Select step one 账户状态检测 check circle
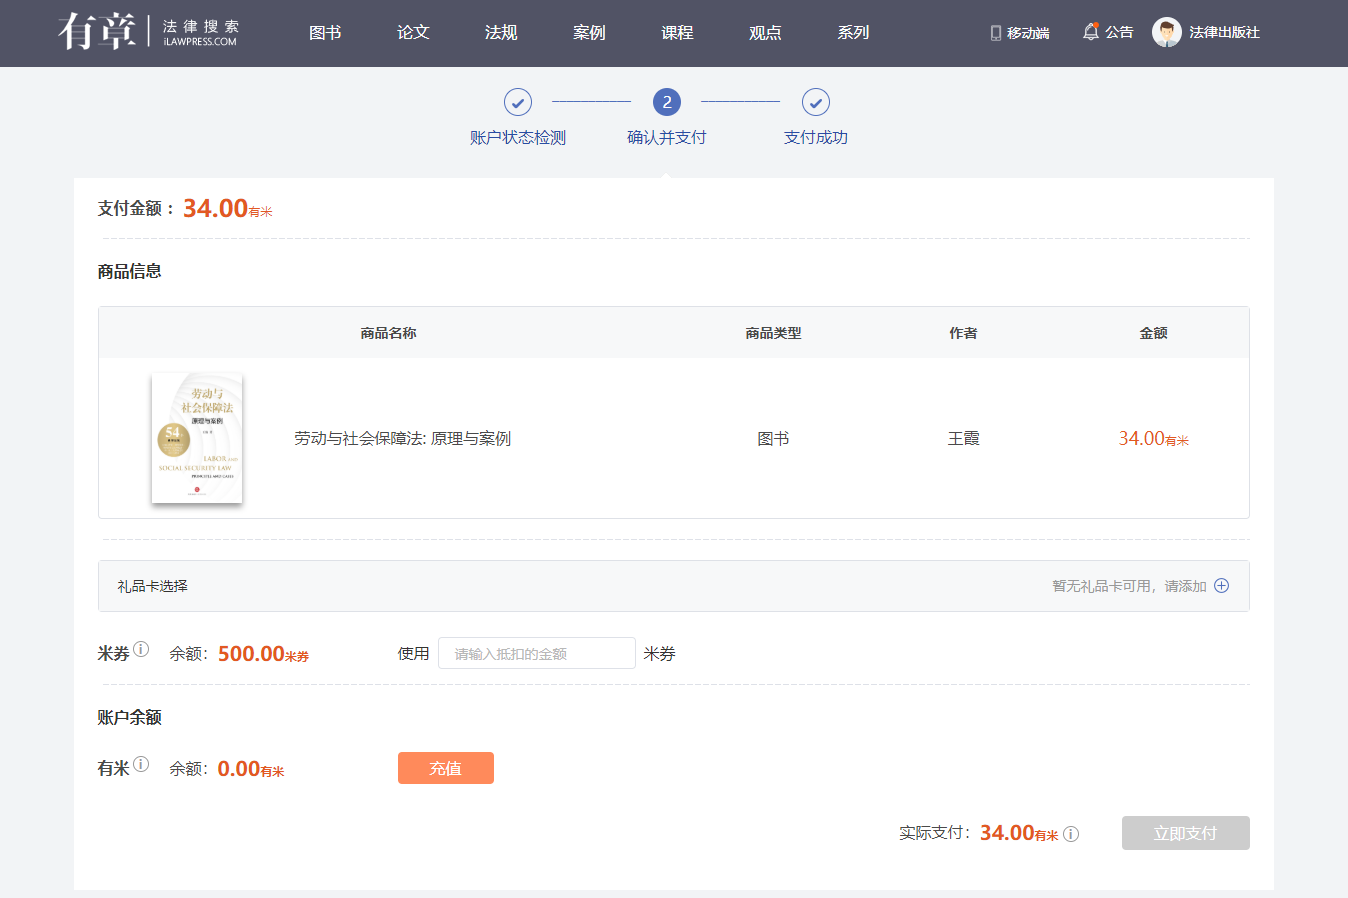This screenshot has width=1348, height=898. tap(517, 102)
